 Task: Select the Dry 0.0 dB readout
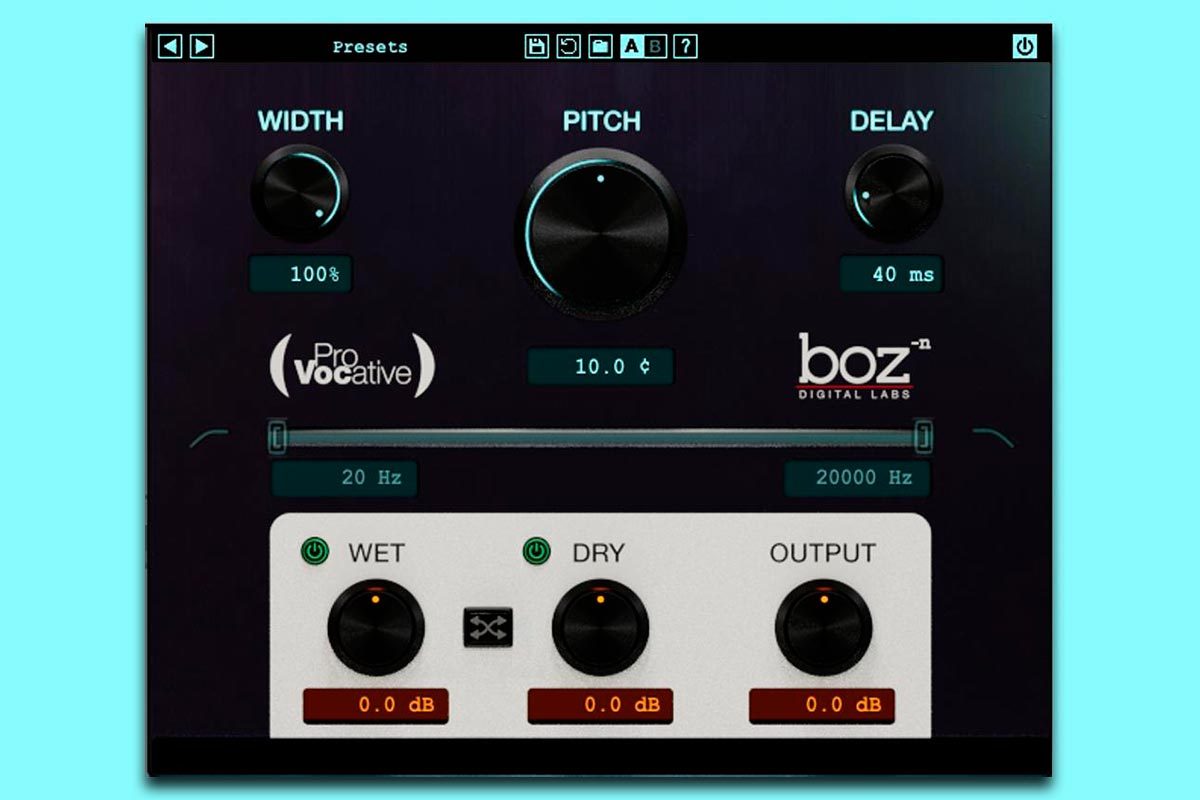click(x=600, y=705)
